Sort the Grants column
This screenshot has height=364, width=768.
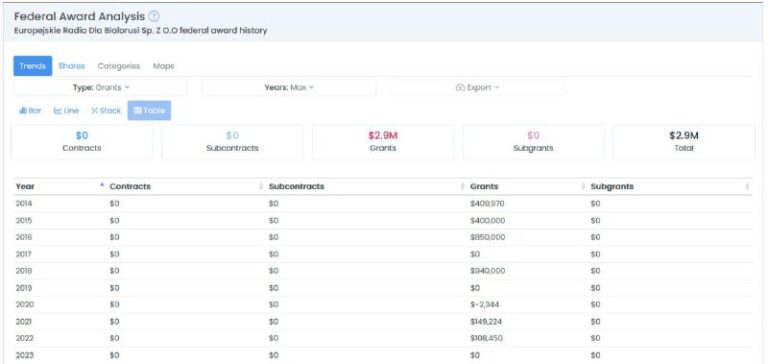(x=583, y=187)
